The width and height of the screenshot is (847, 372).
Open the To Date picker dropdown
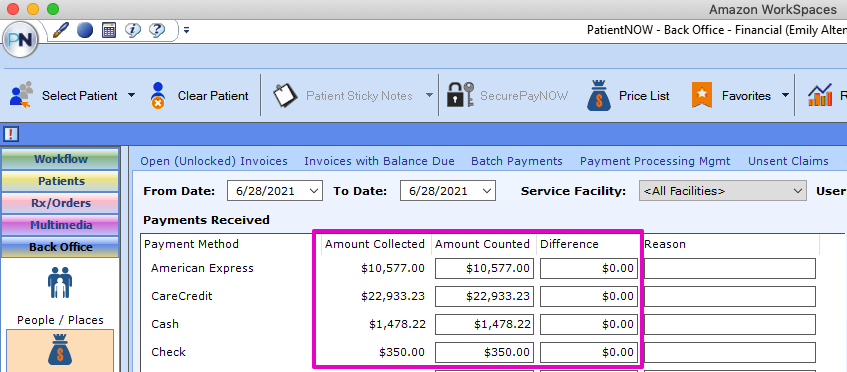coord(487,191)
